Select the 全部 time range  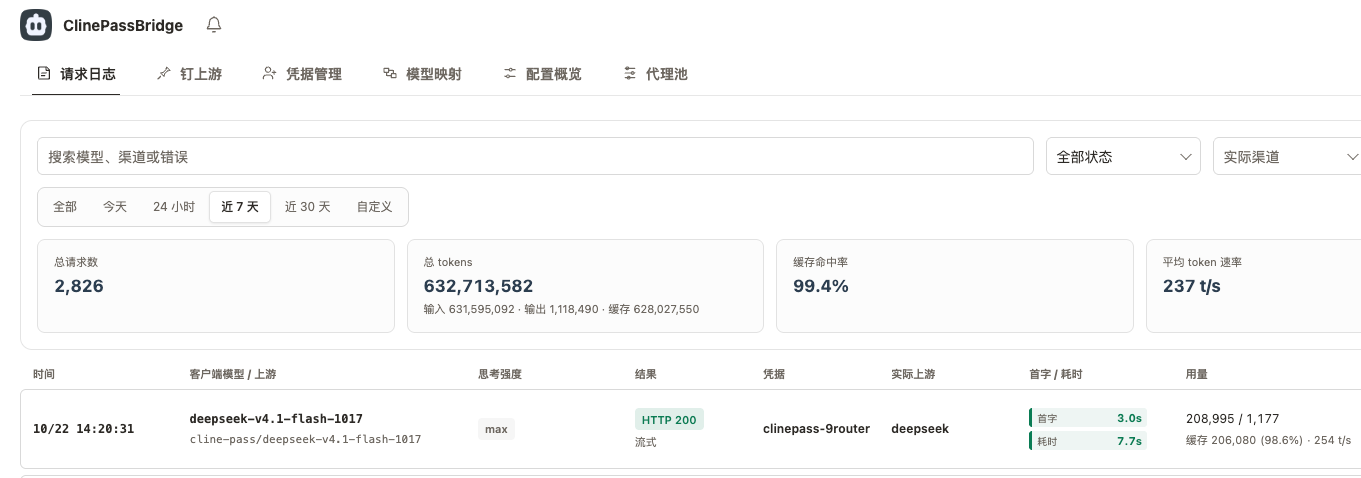coord(65,207)
